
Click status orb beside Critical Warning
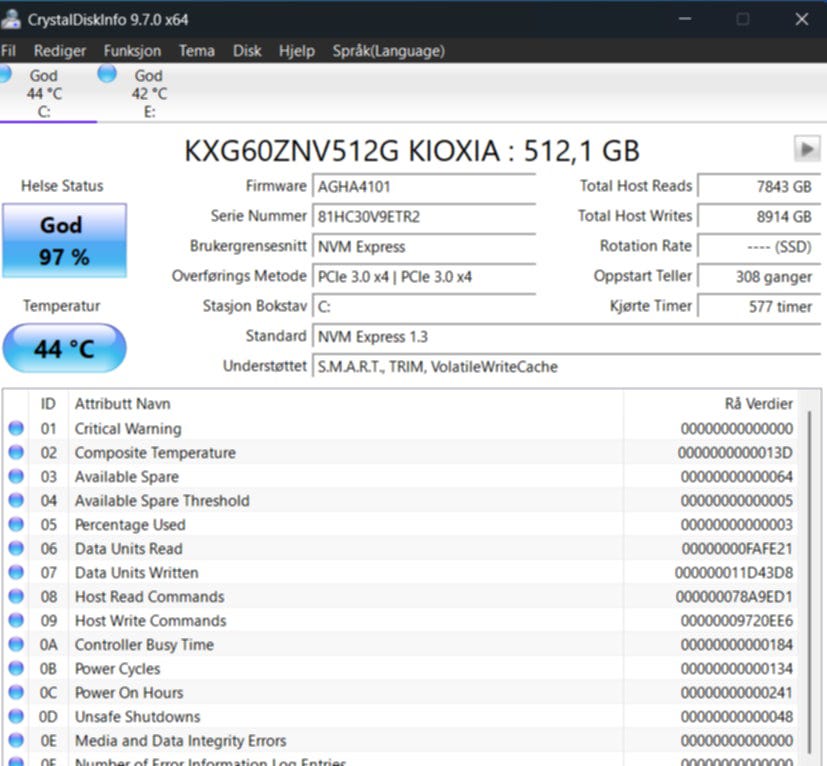[x=16, y=429]
